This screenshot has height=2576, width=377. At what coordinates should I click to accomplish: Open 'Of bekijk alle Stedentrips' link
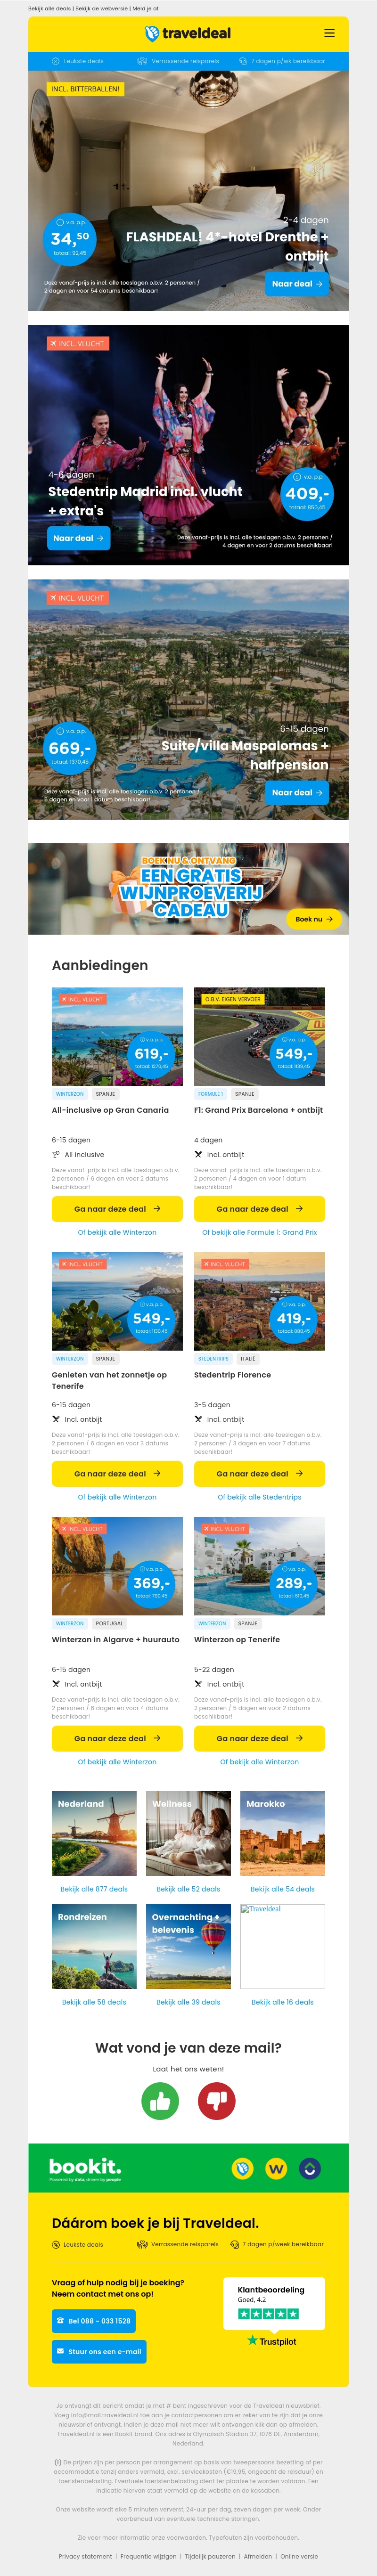[x=259, y=1497]
